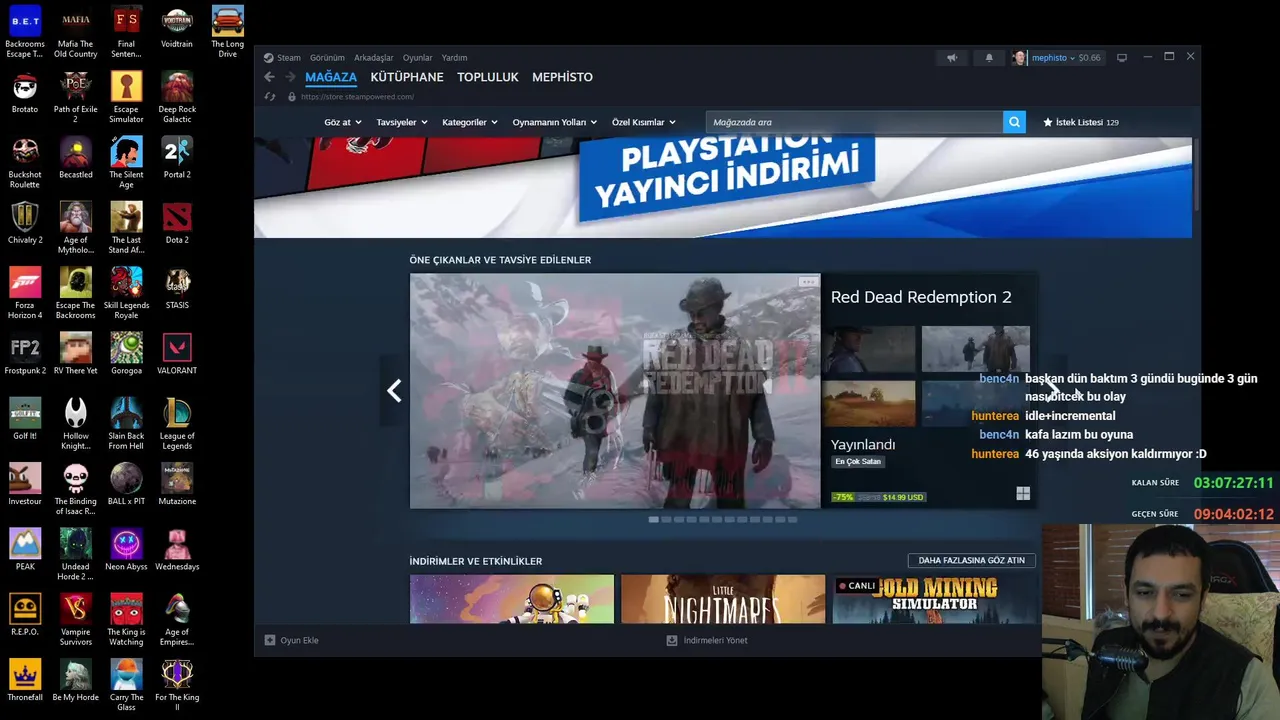1280x720 pixels.
Task: Click the Mağazada ara search field
Action: click(x=854, y=122)
